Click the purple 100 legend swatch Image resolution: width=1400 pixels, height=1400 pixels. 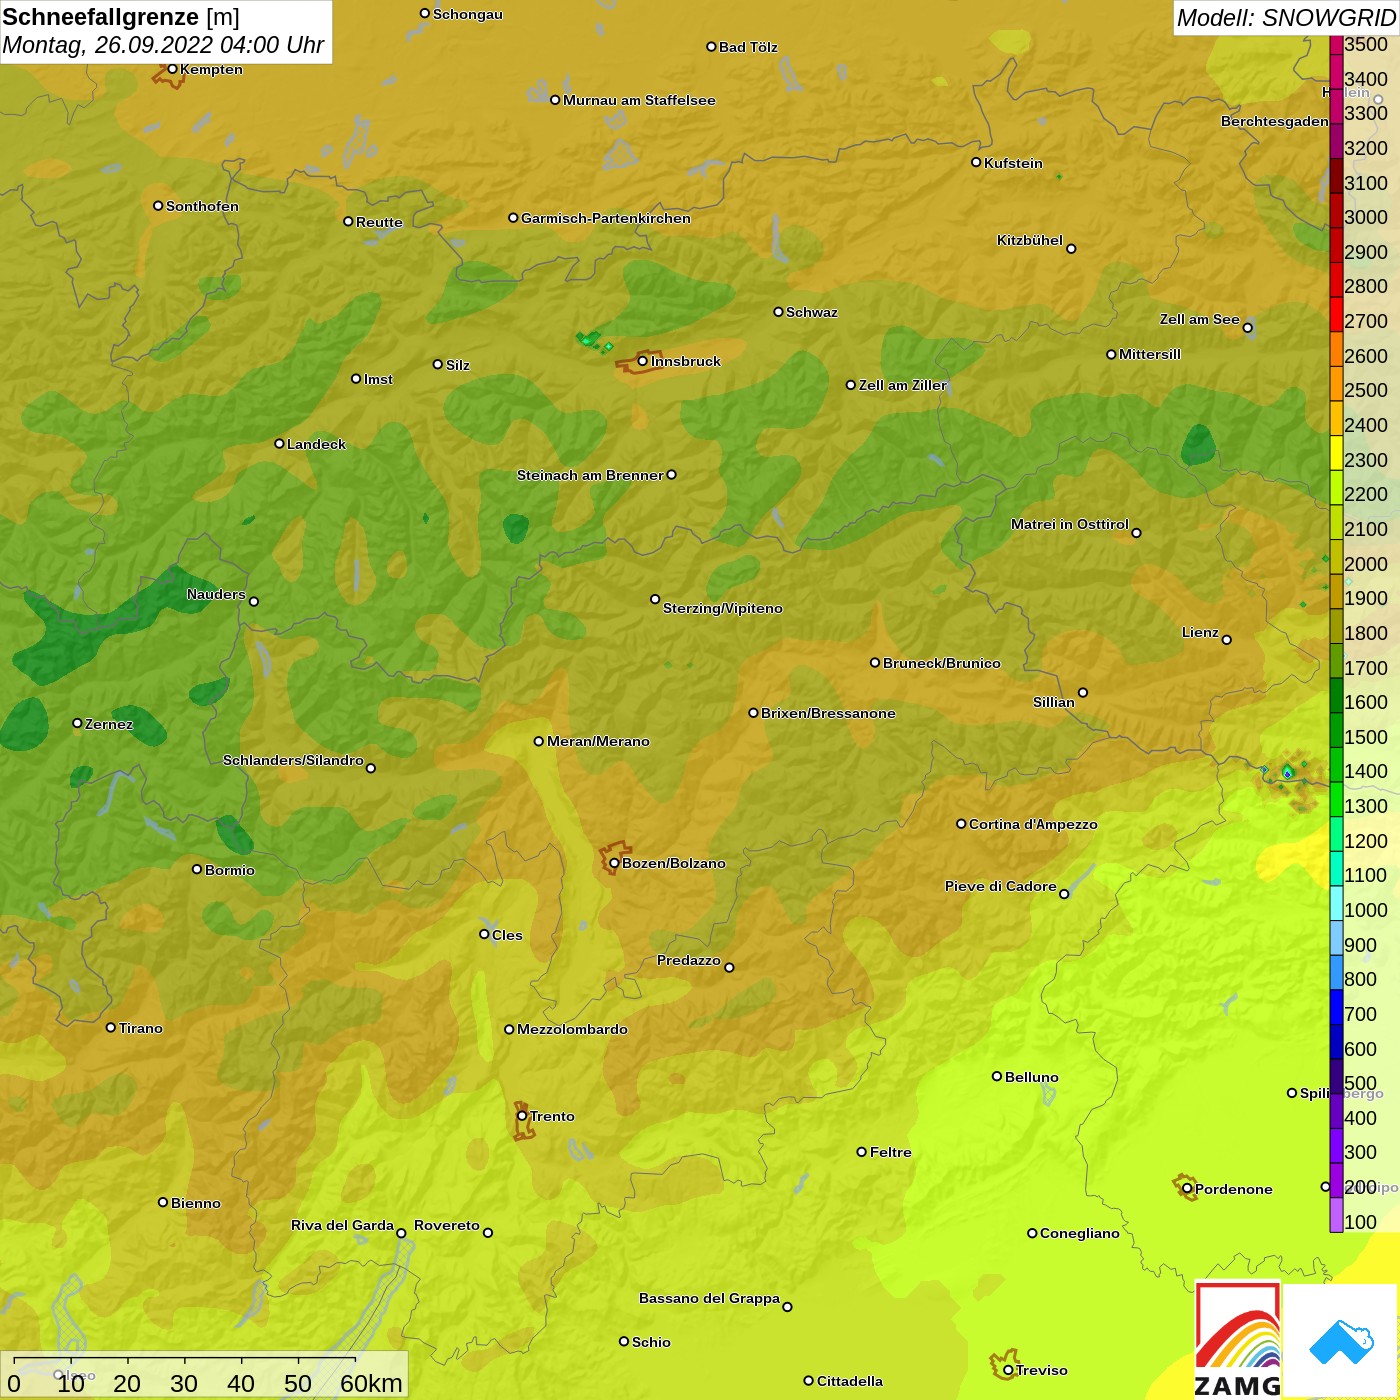[1336, 1215]
